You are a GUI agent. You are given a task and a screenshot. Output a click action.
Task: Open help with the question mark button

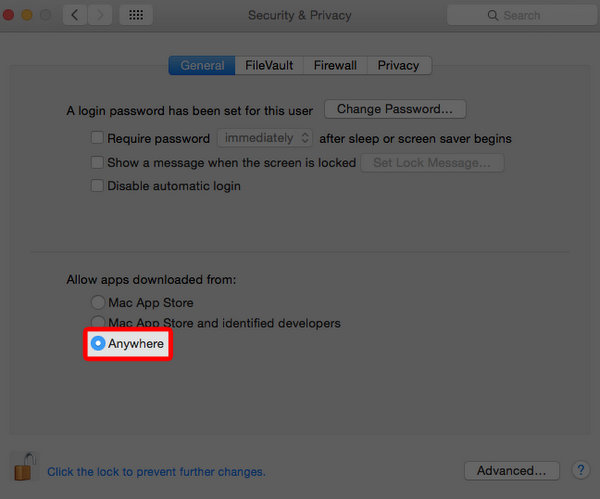click(x=580, y=470)
